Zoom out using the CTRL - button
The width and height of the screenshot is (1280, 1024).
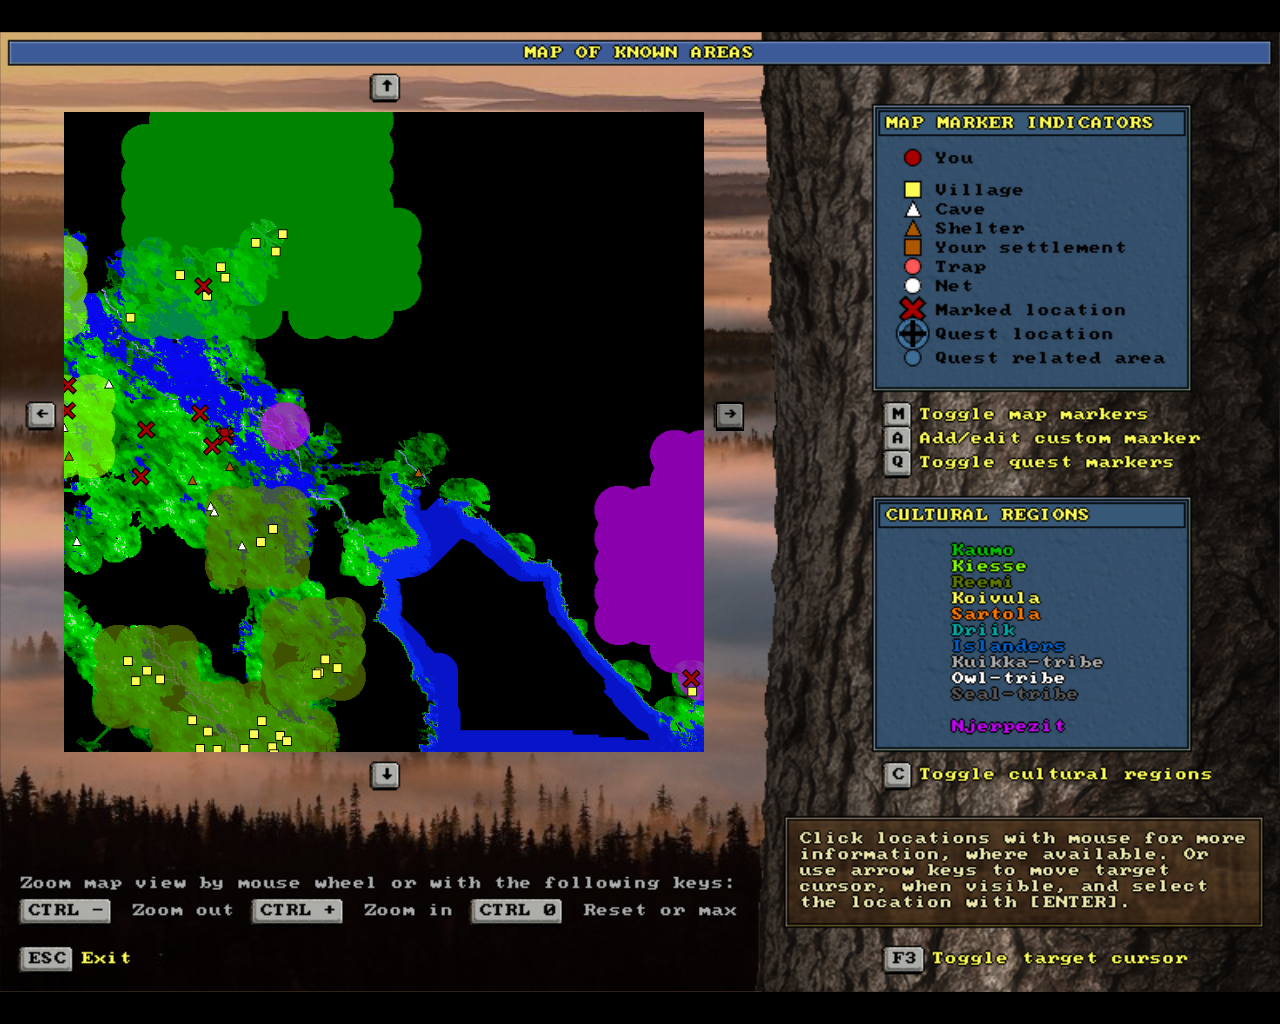tap(67, 910)
